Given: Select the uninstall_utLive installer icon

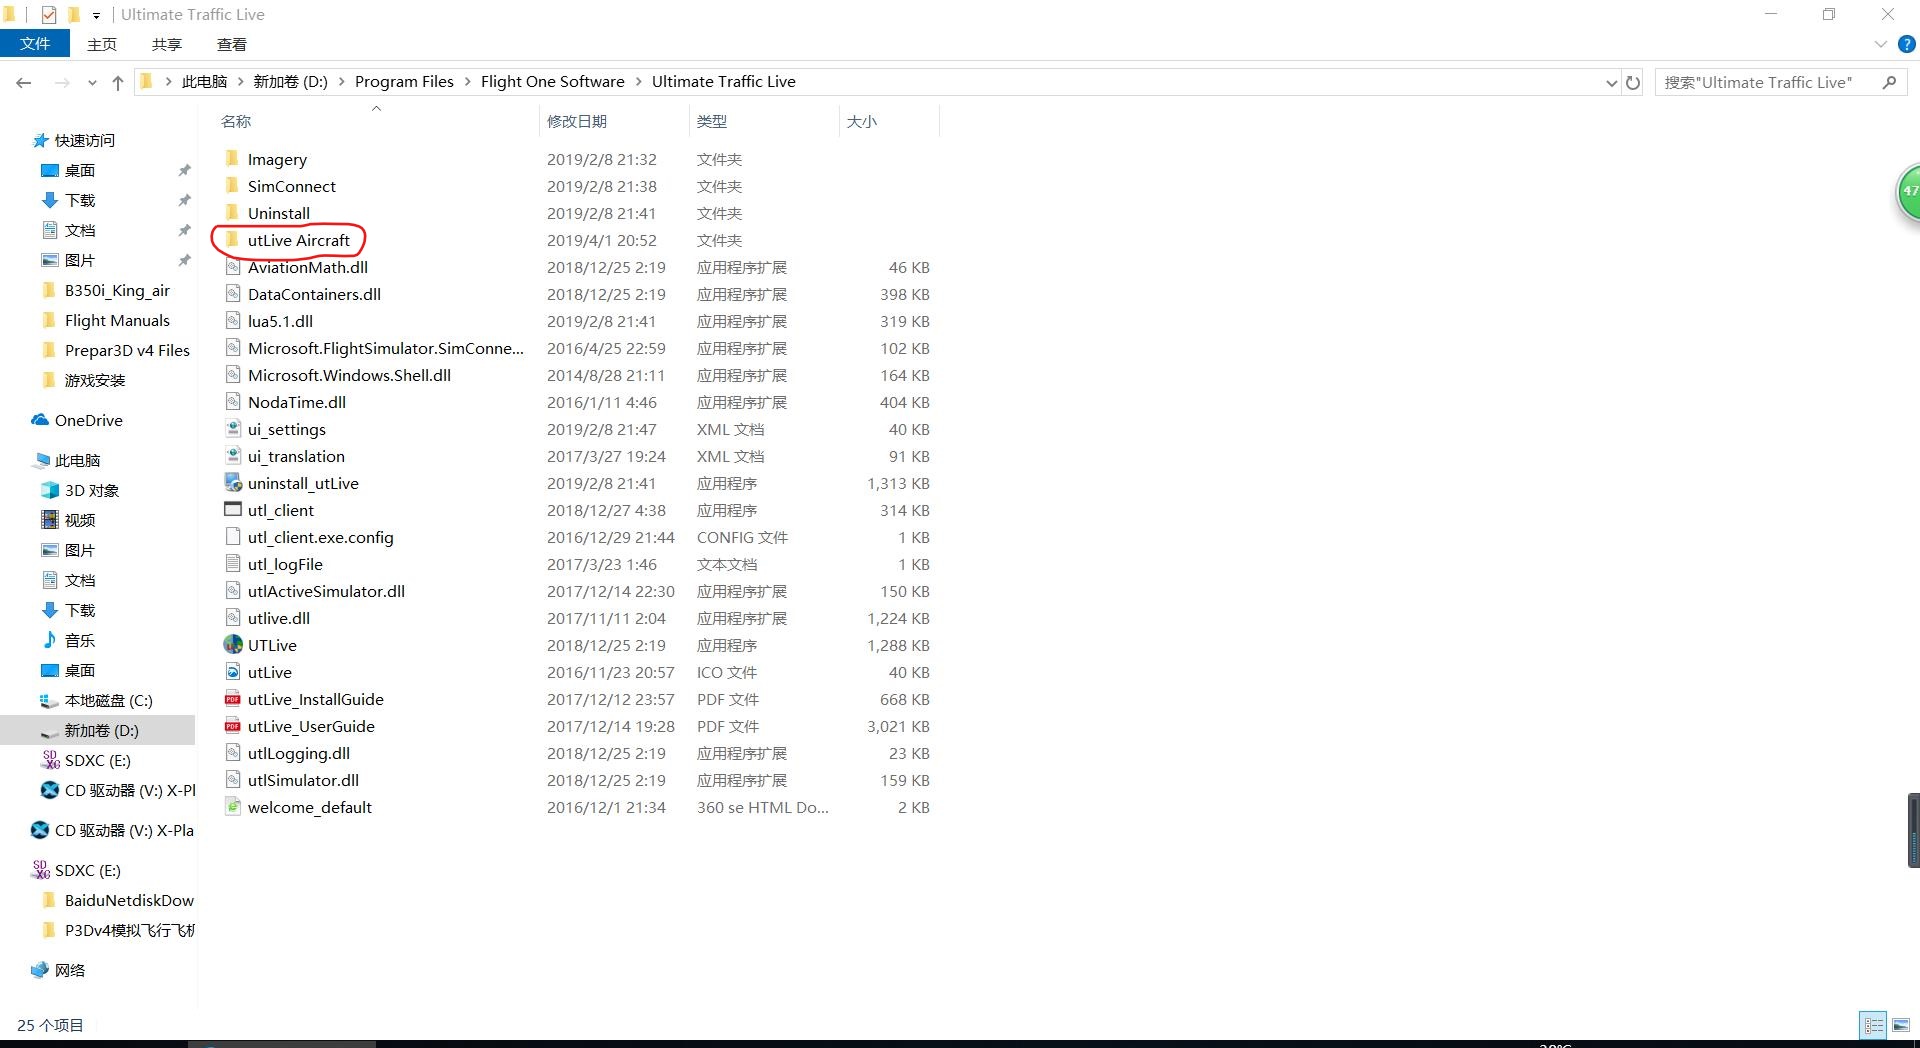Looking at the screenshot, I should pyautogui.click(x=233, y=483).
